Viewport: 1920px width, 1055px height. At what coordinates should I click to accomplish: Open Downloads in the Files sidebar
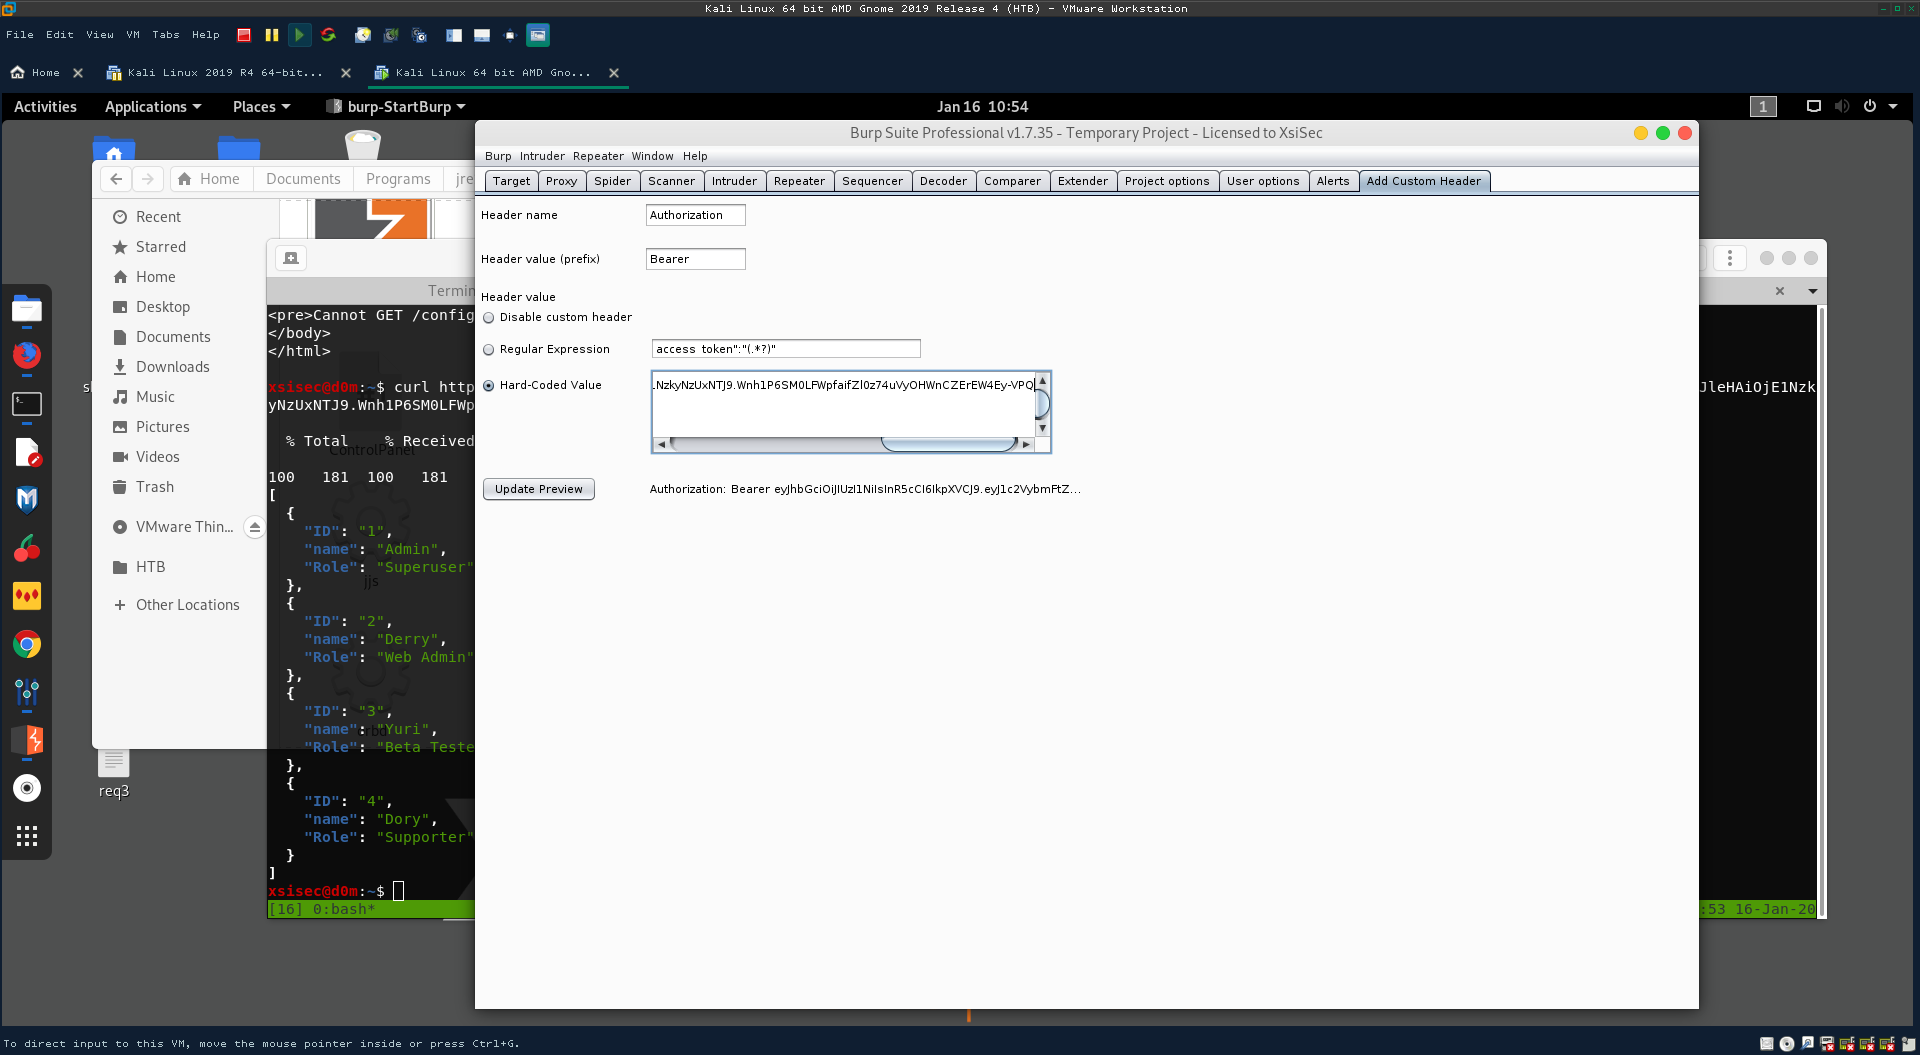pyautogui.click(x=172, y=367)
